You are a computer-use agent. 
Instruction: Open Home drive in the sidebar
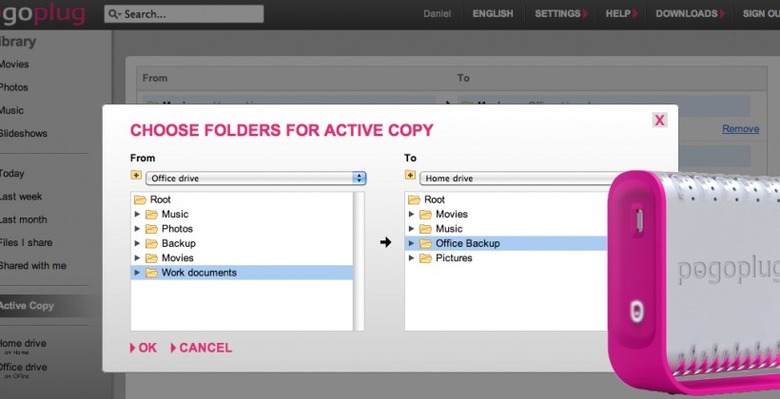coord(23,343)
